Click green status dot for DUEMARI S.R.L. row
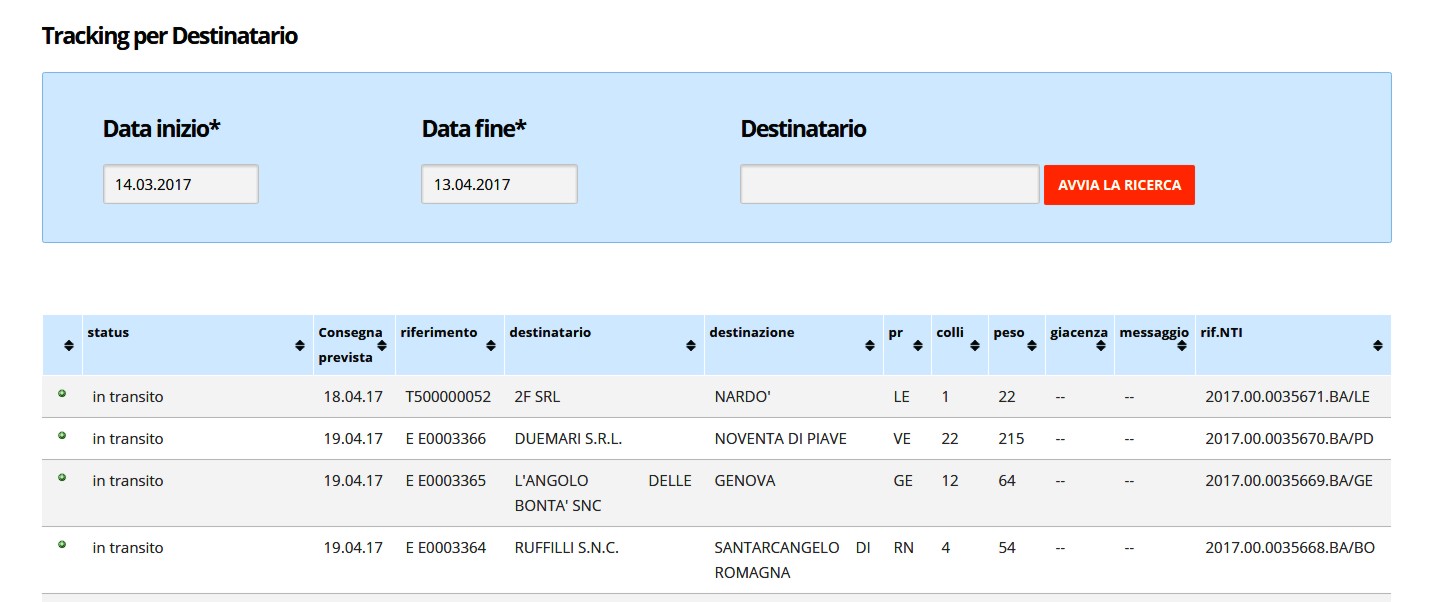 62,436
